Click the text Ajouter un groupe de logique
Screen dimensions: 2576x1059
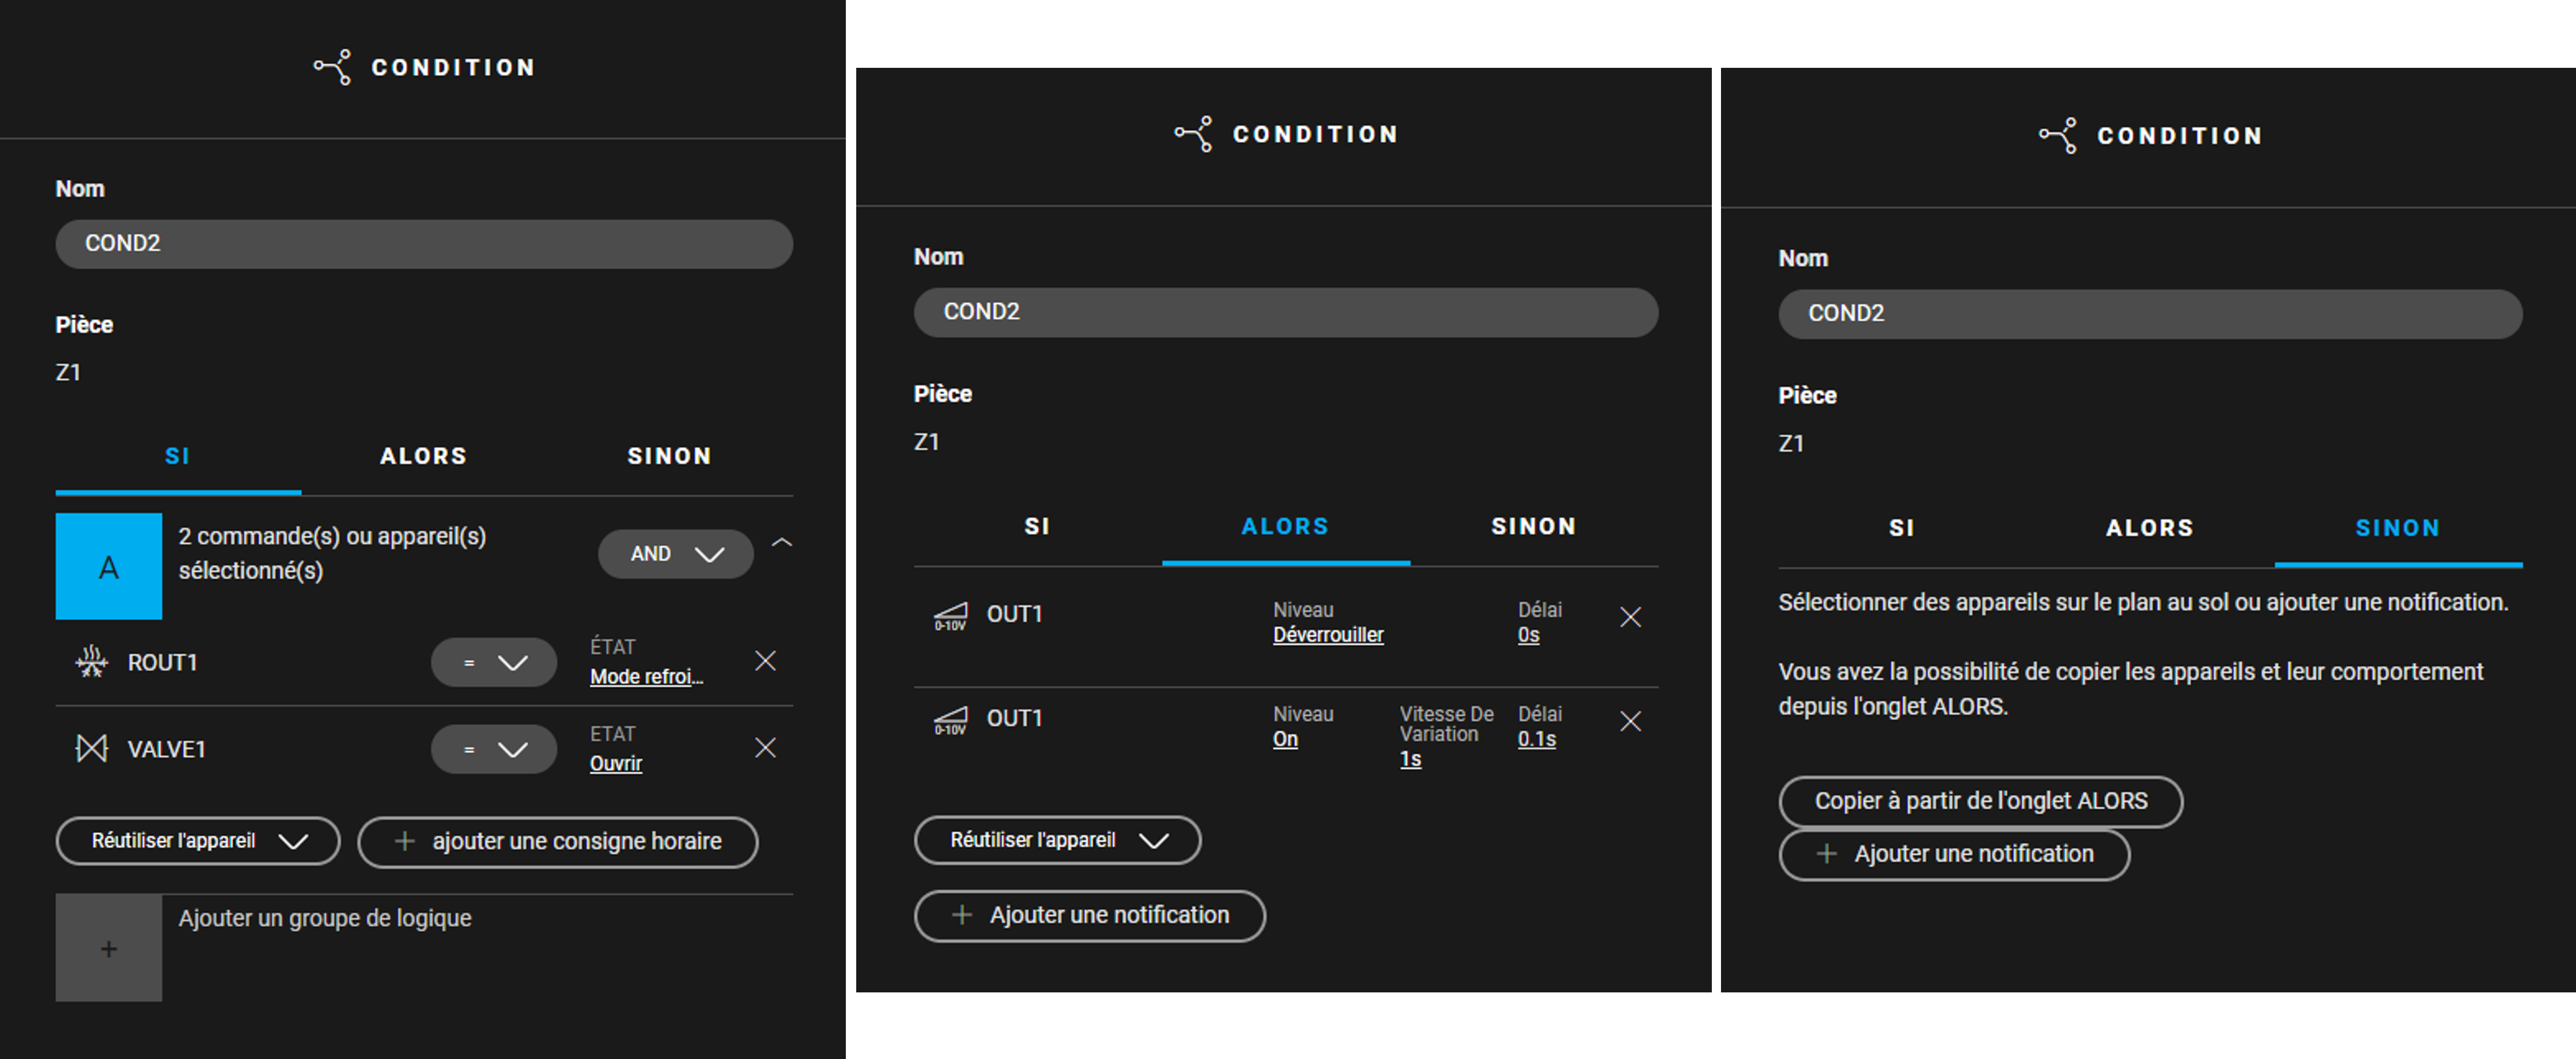(325, 918)
